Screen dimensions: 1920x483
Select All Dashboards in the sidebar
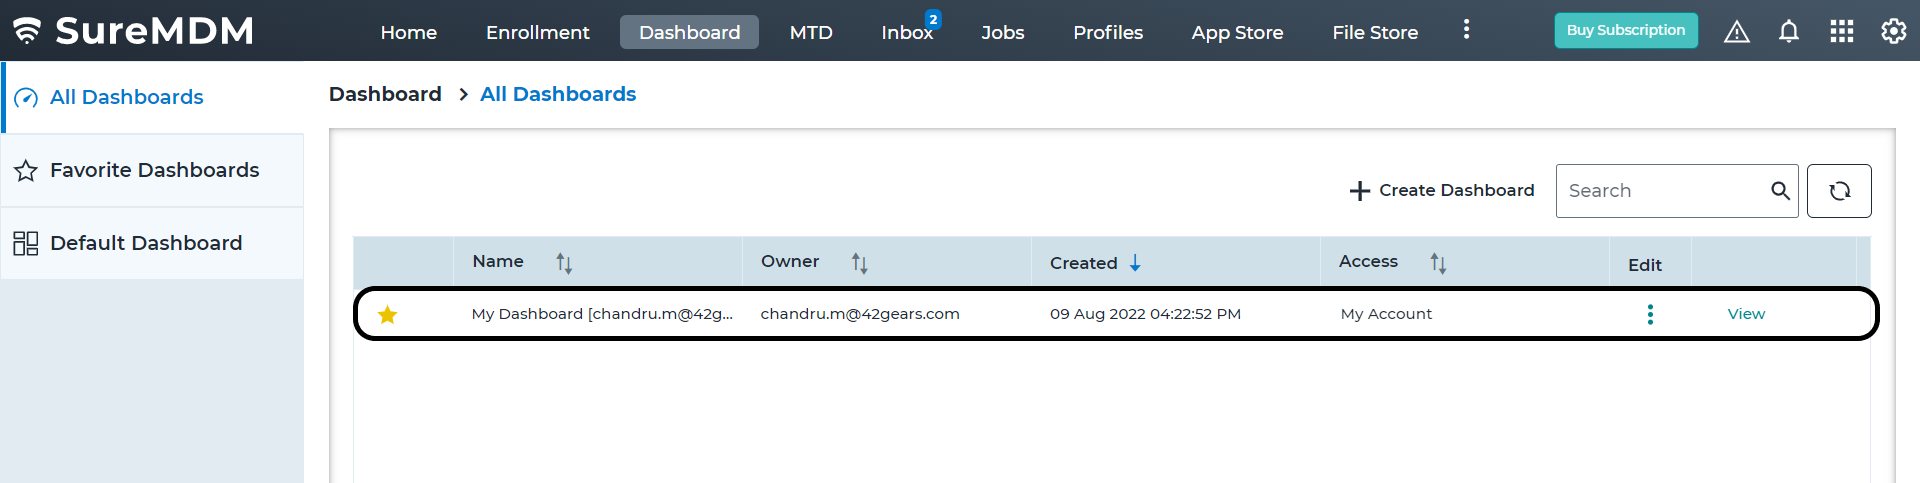coord(152,97)
